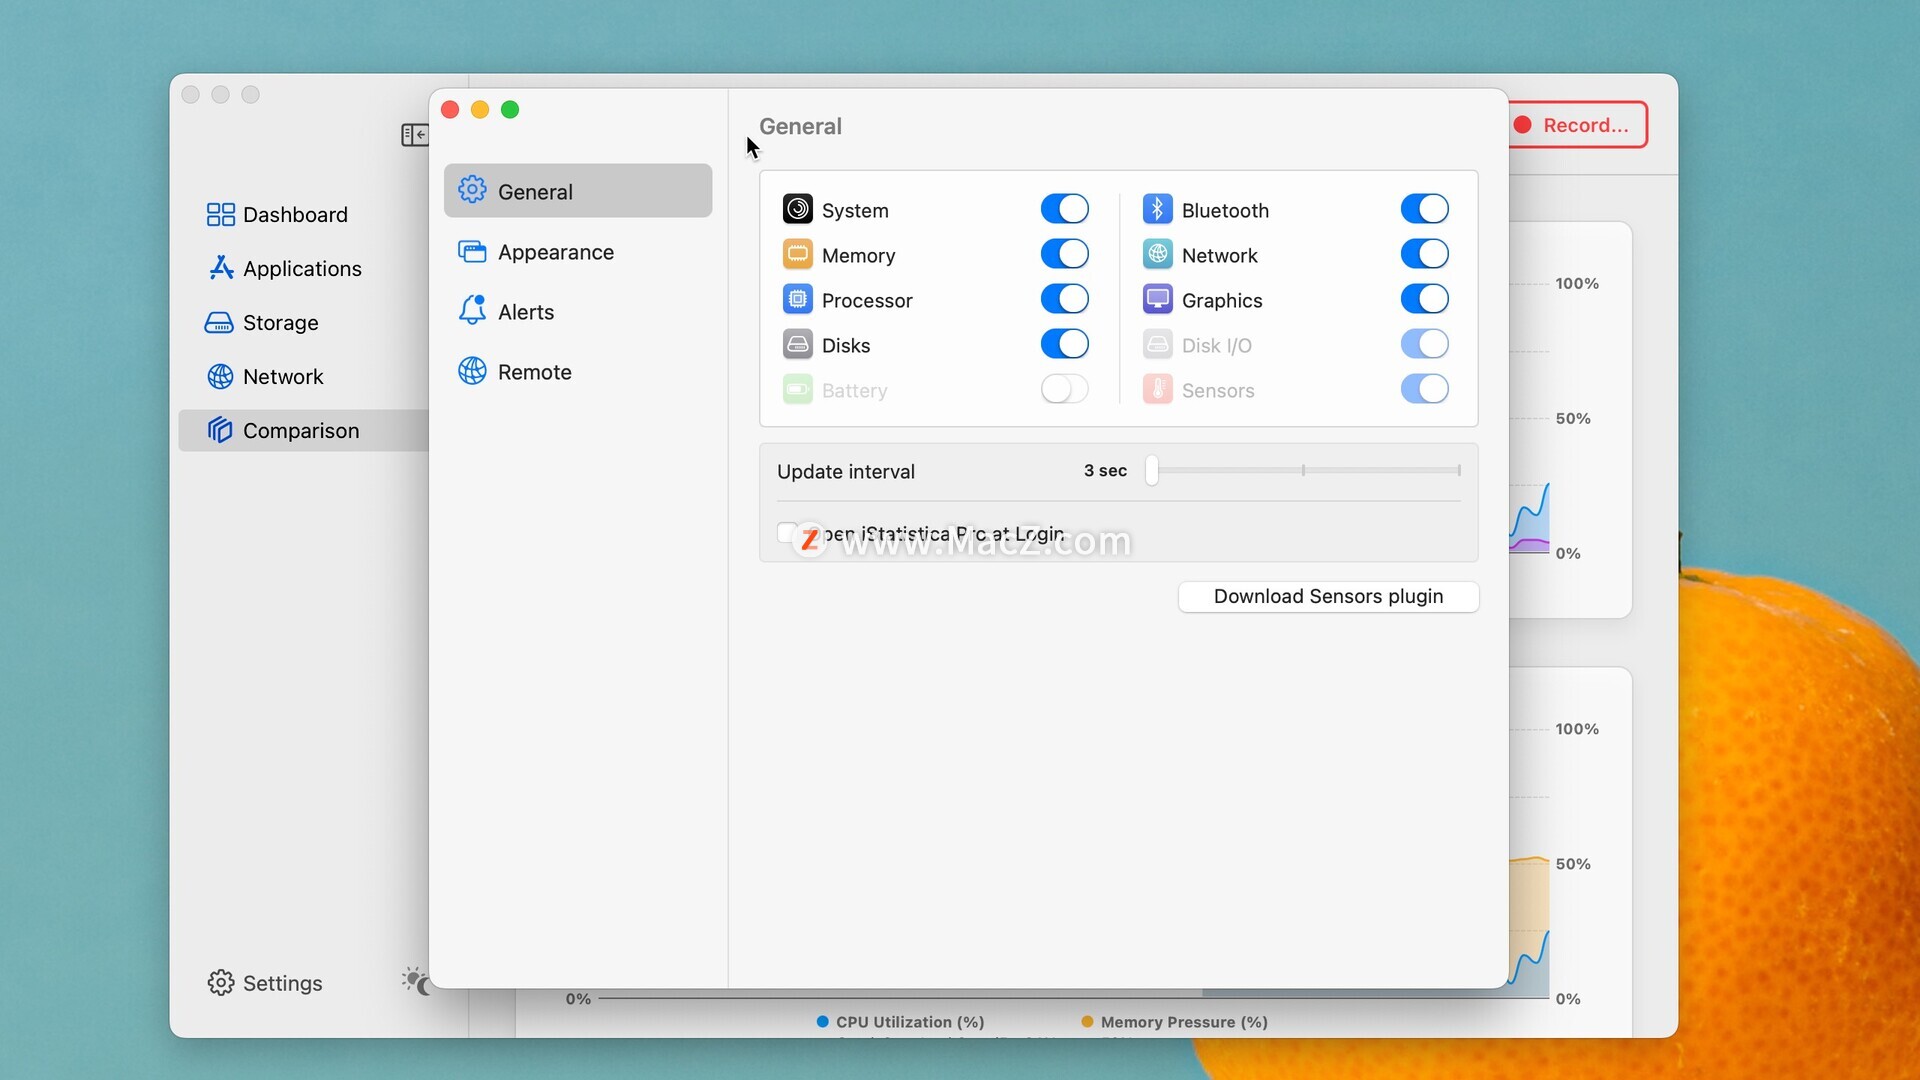Click the System module icon
The height and width of the screenshot is (1080, 1920).
[797, 209]
